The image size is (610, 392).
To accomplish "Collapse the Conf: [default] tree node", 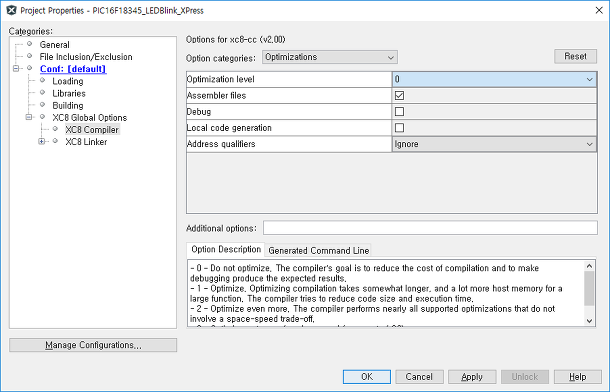I will pyautogui.click(x=16, y=69).
